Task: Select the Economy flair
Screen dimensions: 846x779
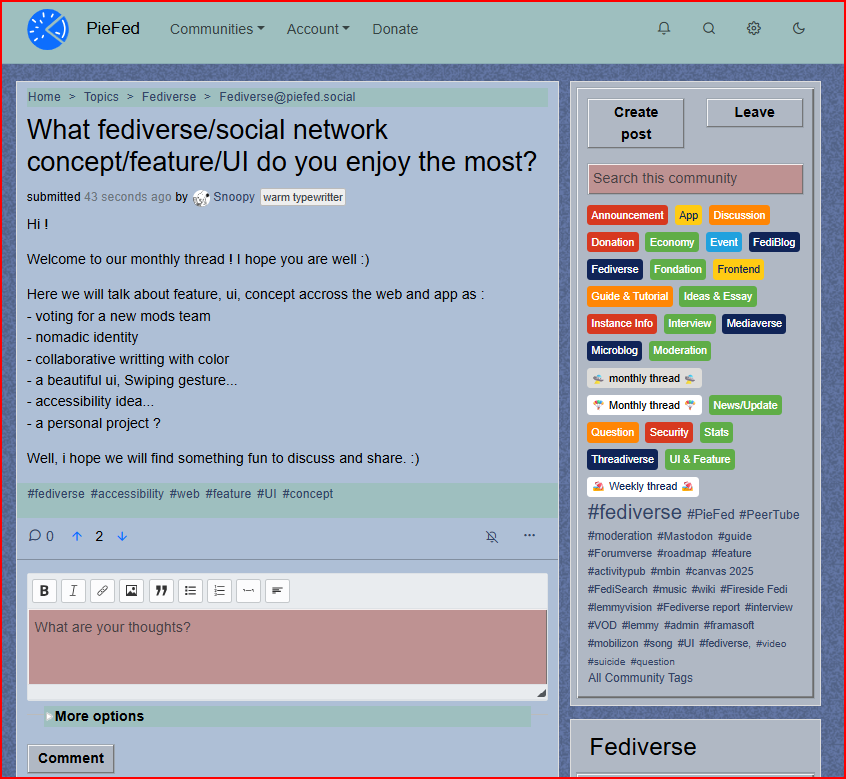Action: tap(672, 242)
